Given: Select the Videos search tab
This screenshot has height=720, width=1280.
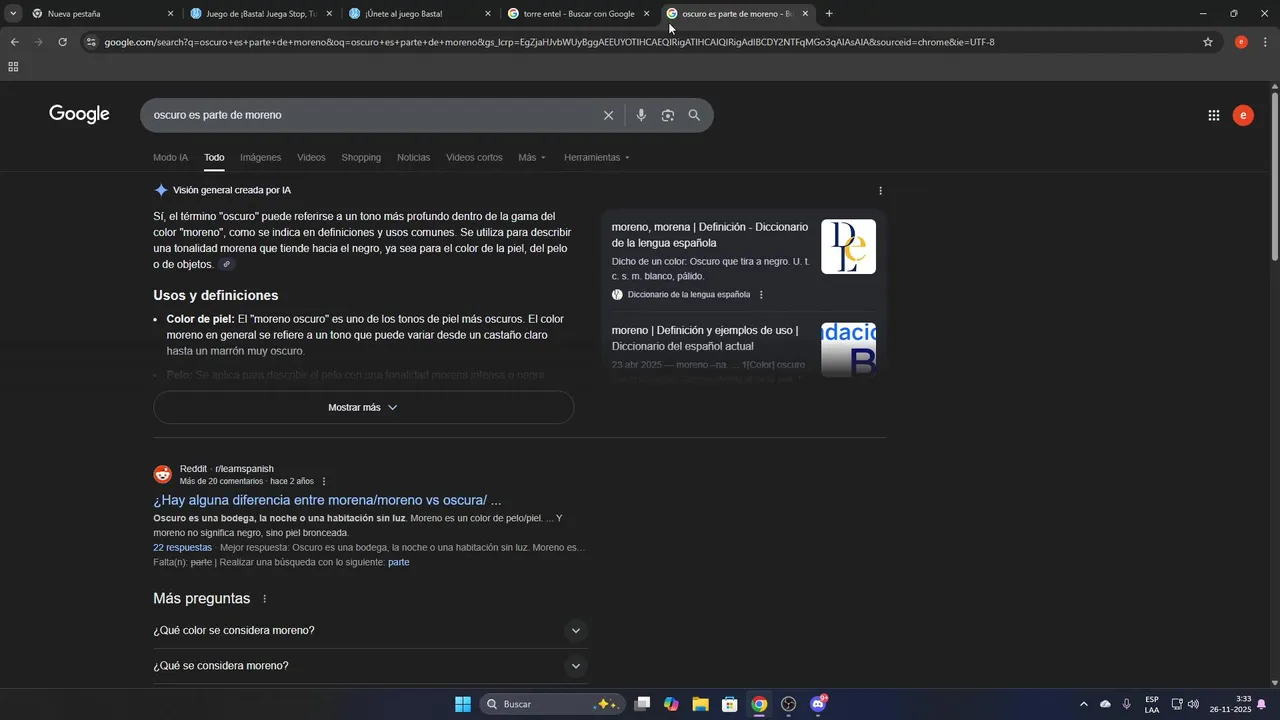Looking at the screenshot, I should coord(311,157).
